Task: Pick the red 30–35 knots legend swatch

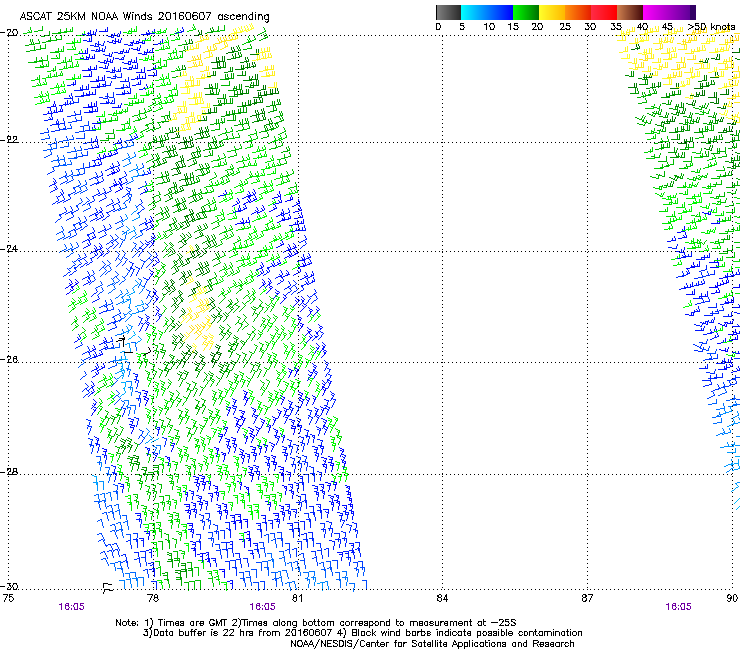Action: [604, 12]
